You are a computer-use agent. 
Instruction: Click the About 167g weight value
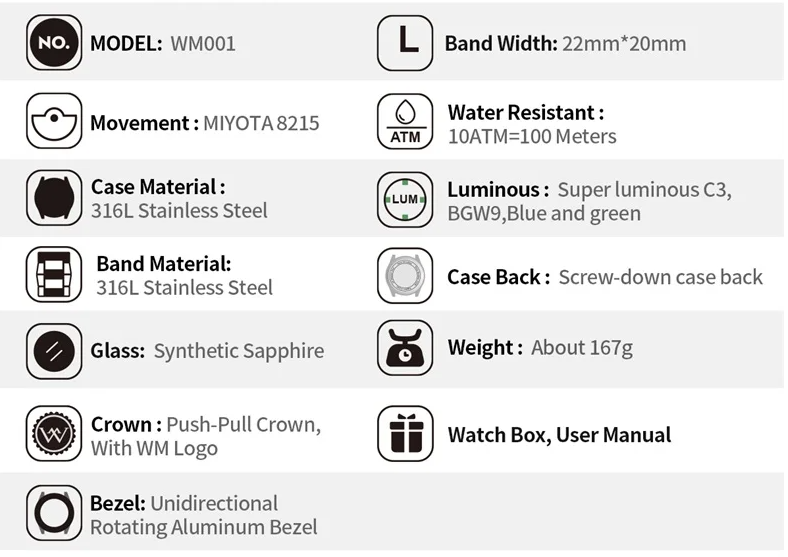582,348
